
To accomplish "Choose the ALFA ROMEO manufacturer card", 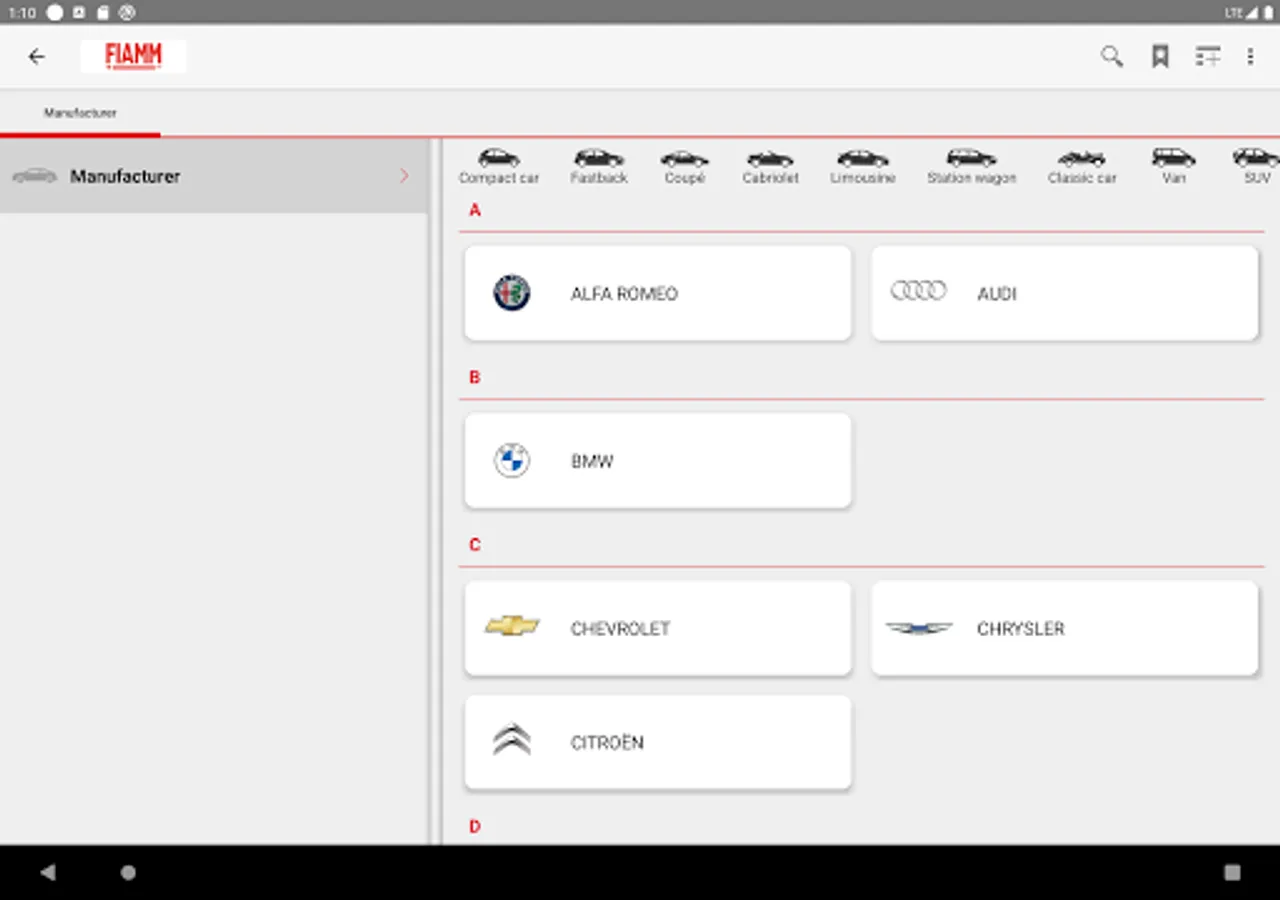I will (658, 293).
